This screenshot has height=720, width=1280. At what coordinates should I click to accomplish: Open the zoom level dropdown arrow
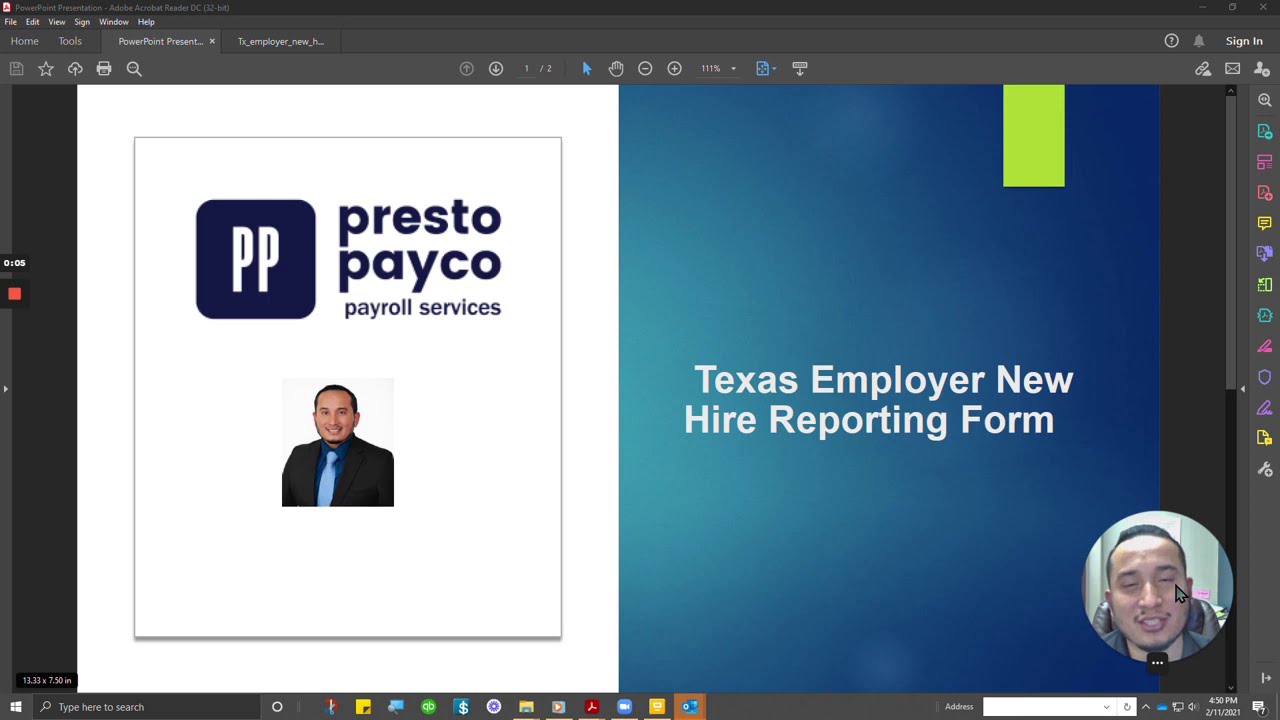click(733, 69)
